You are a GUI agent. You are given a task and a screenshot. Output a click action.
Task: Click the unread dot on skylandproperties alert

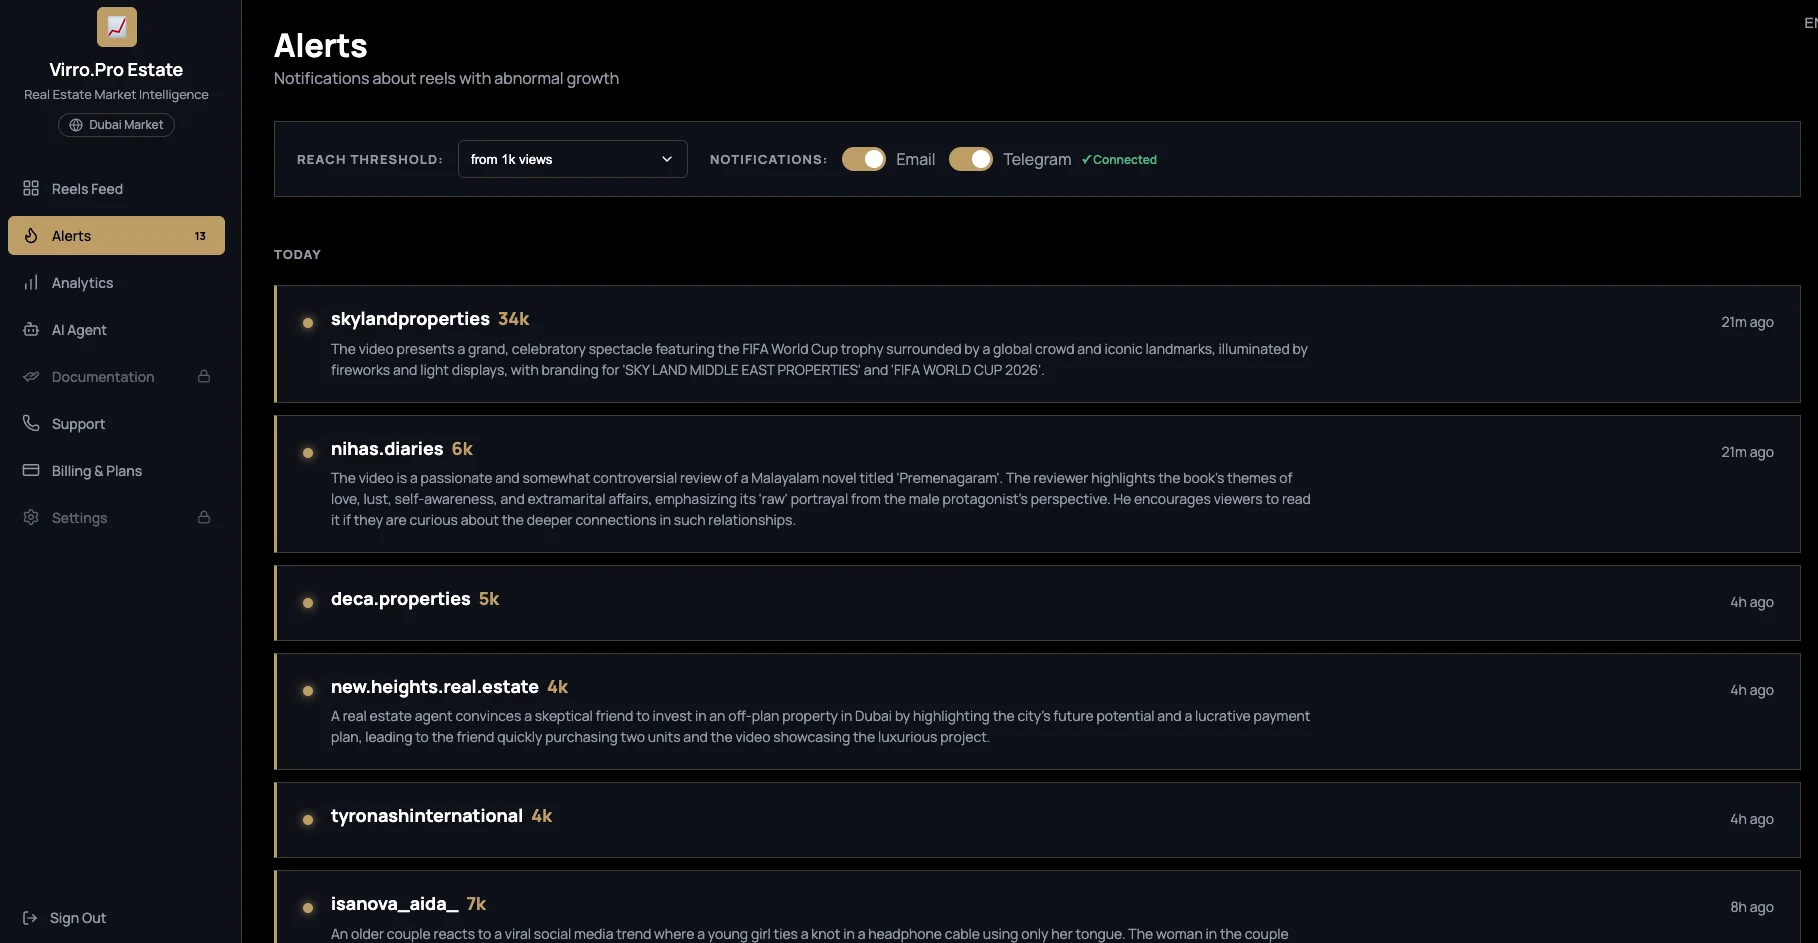pos(308,322)
